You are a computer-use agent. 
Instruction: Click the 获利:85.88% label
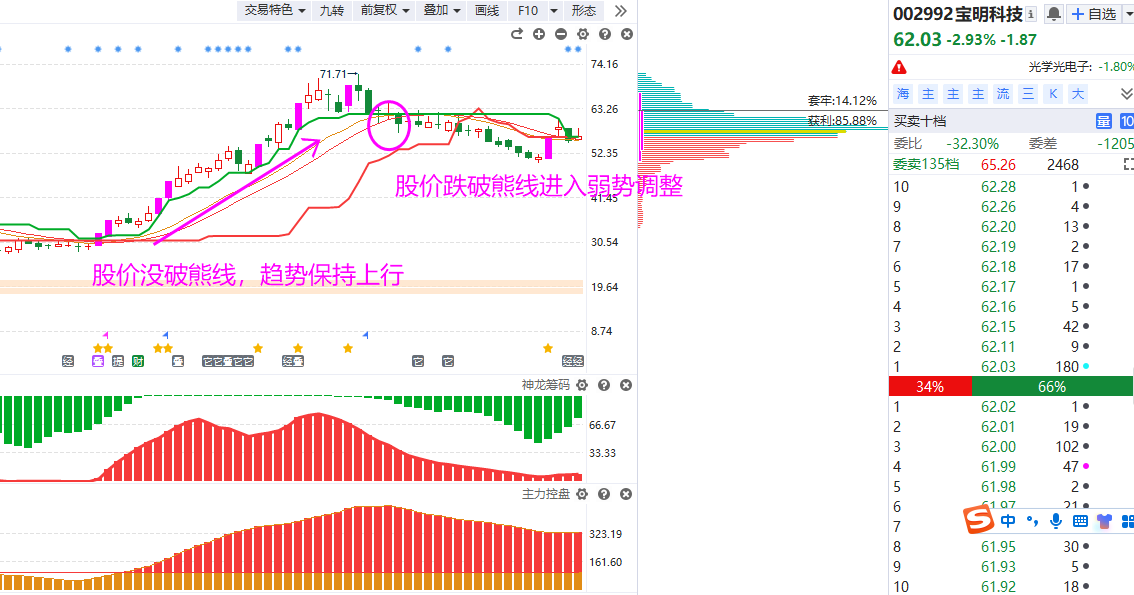tap(842, 121)
